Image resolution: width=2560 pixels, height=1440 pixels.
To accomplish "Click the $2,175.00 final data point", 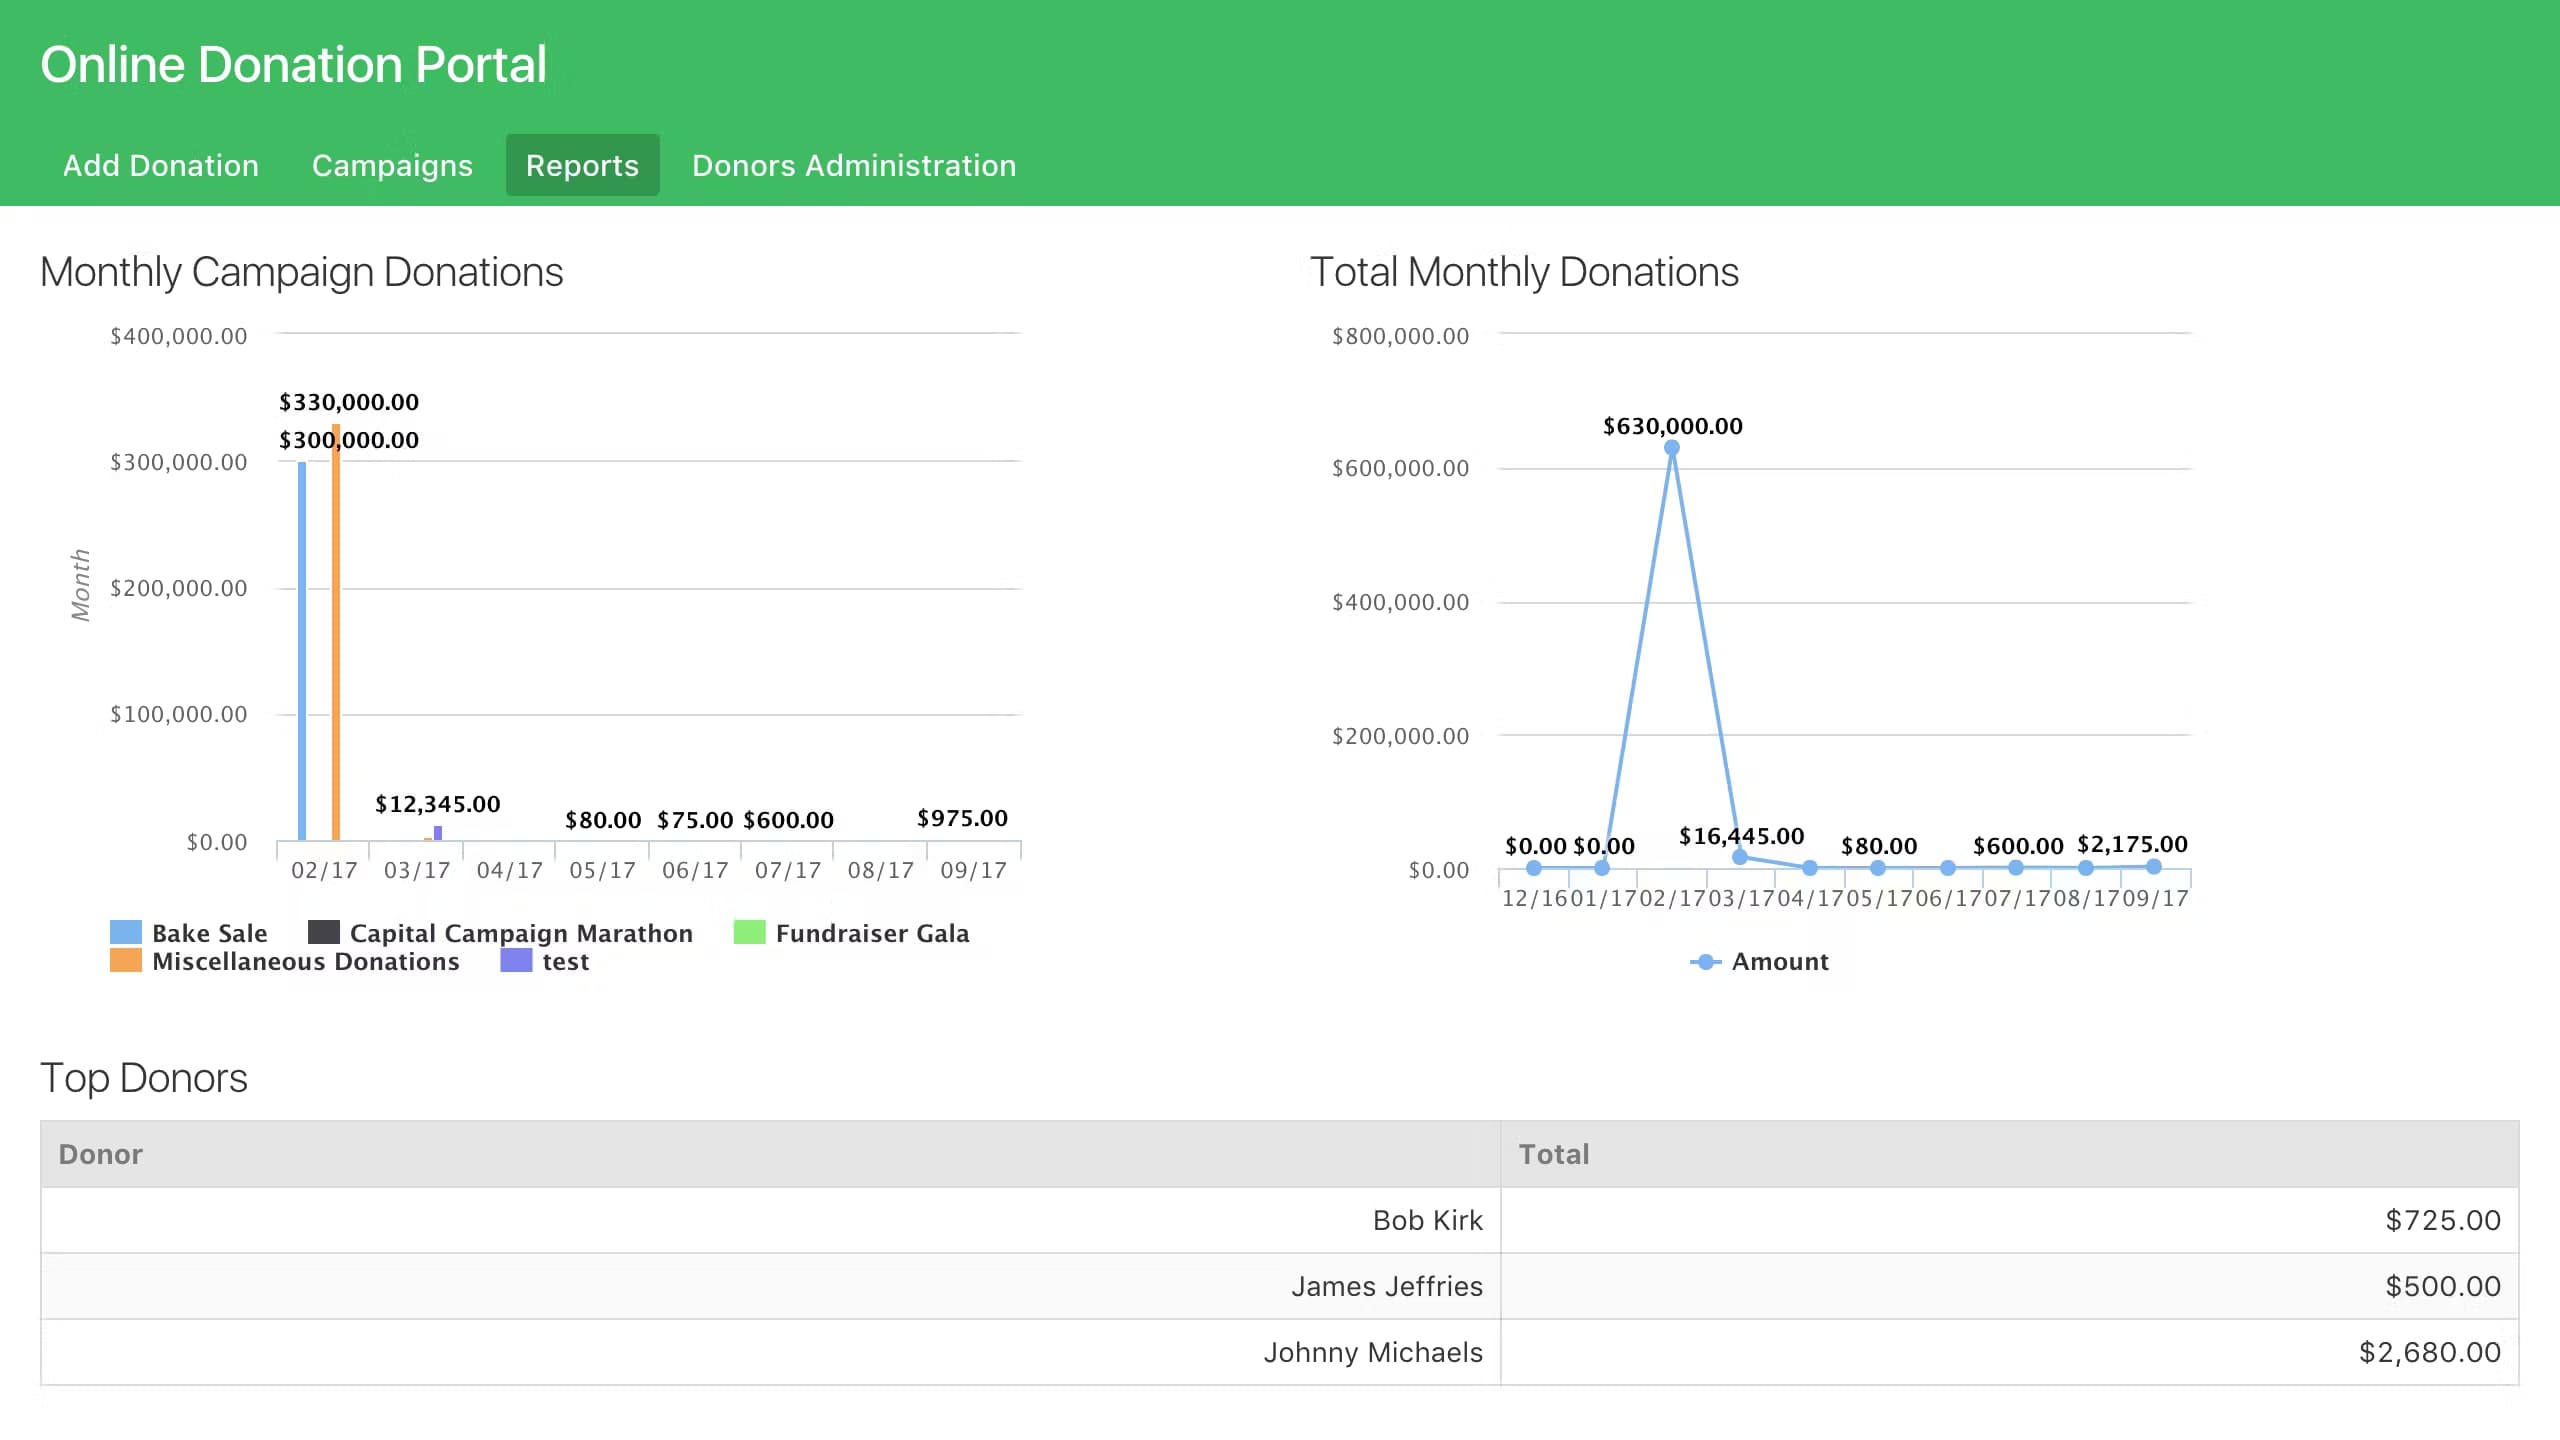I will click(2154, 867).
